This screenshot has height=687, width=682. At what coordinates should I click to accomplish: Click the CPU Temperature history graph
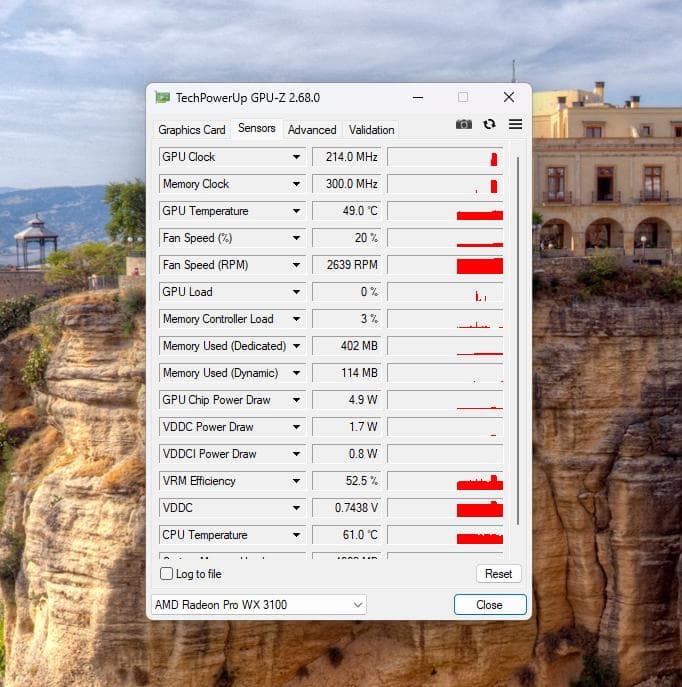(445, 535)
